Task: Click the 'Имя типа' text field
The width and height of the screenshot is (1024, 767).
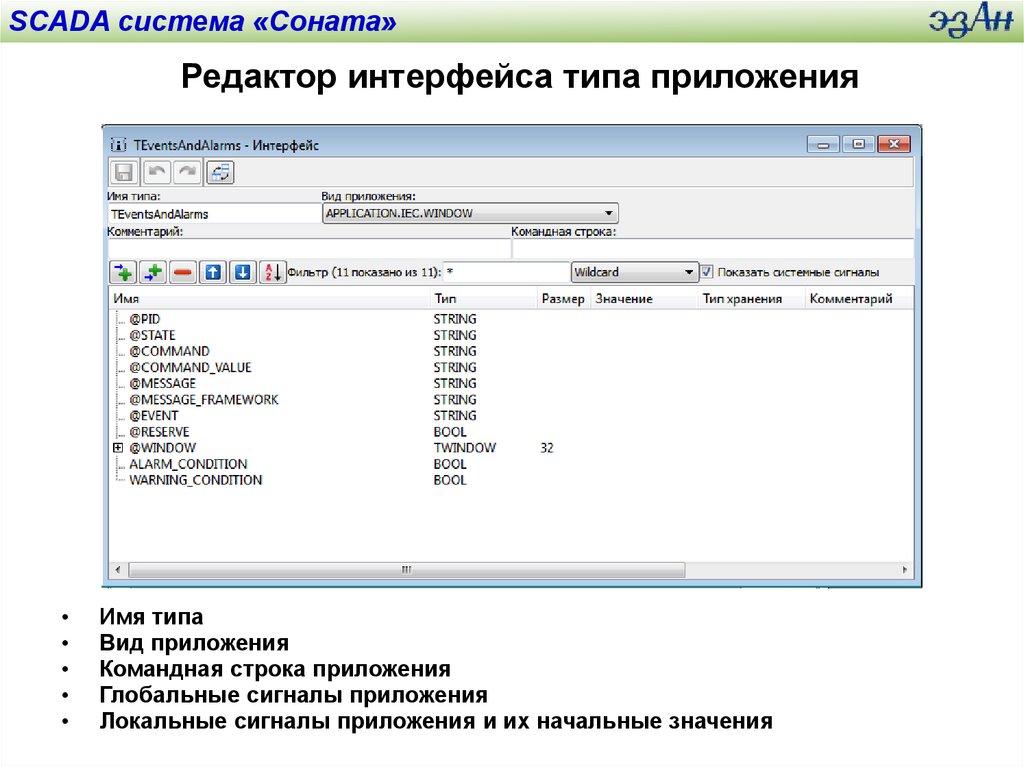Action: [210, 214]
